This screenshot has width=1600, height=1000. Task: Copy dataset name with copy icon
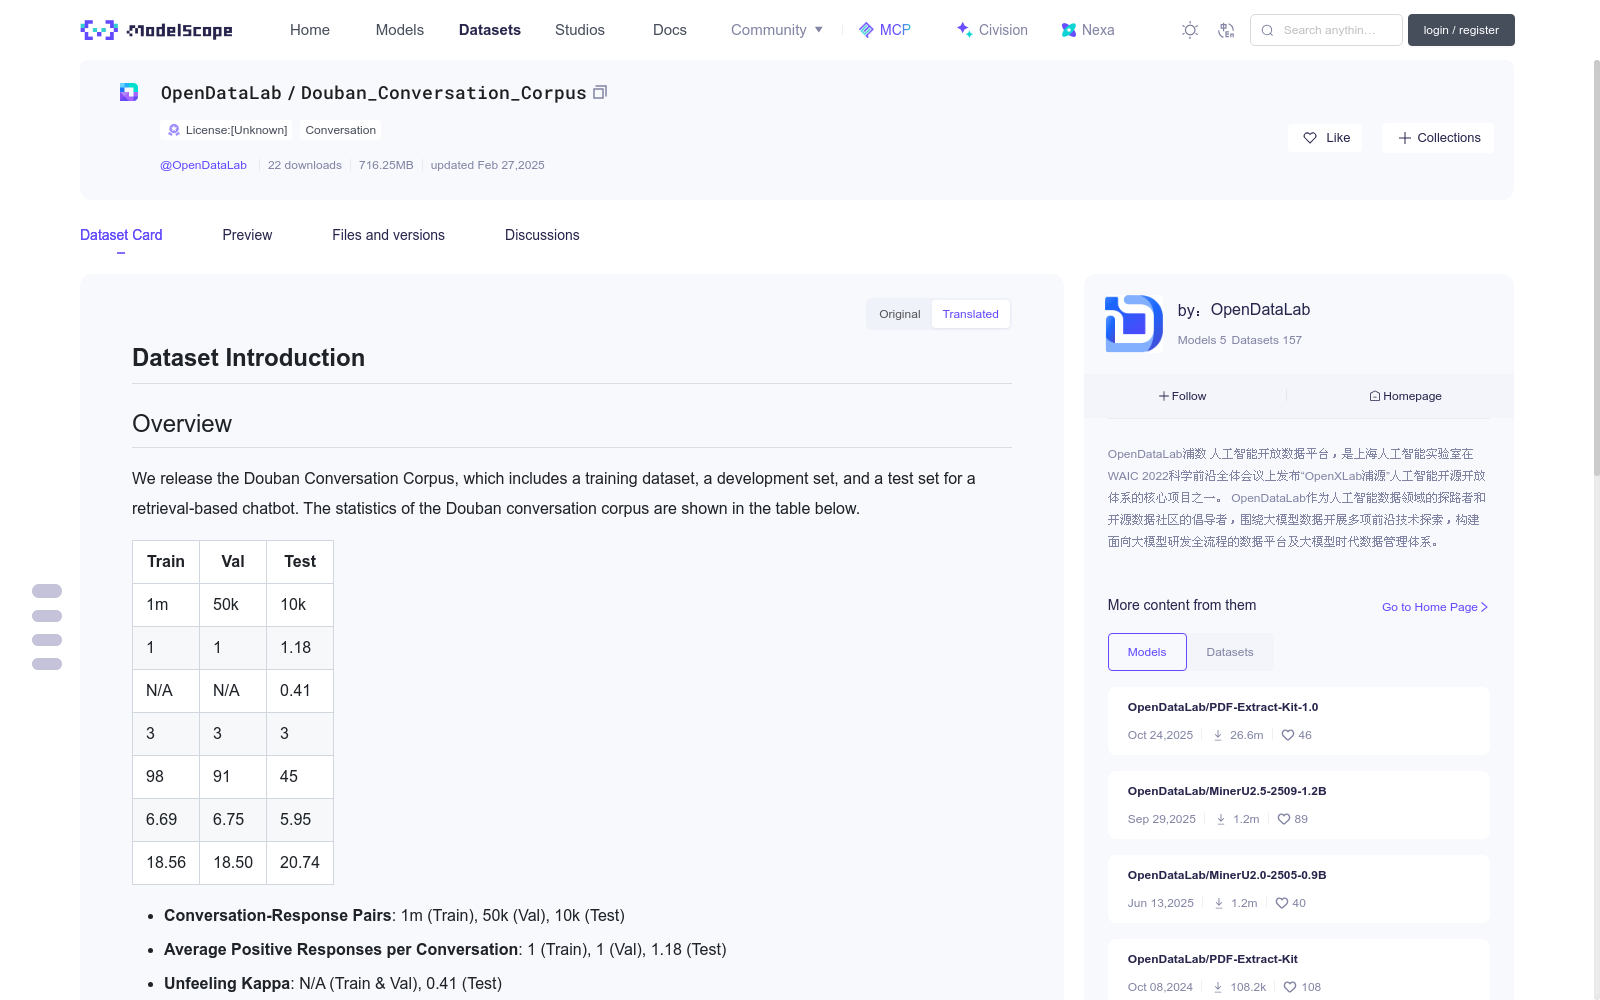pyautogui.click(x=600, y=92)
